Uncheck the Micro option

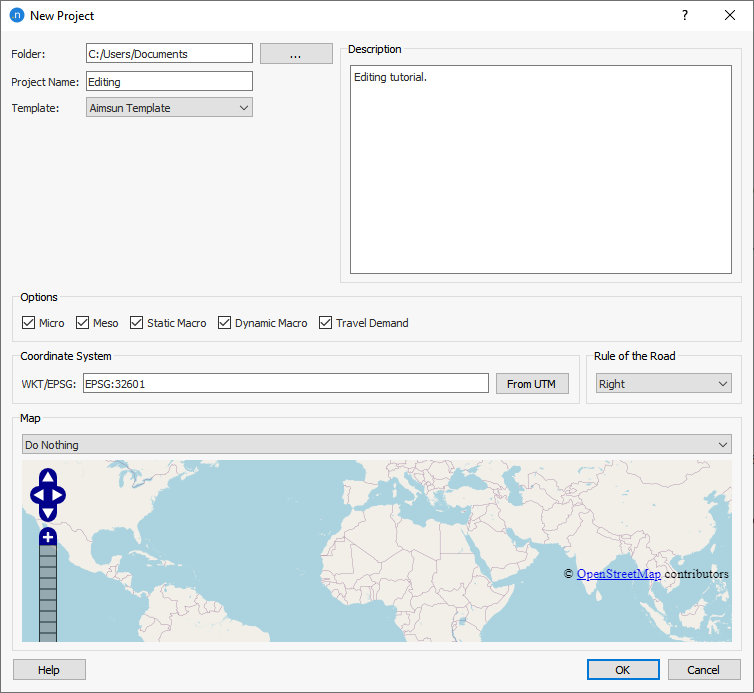coord(29,323)
